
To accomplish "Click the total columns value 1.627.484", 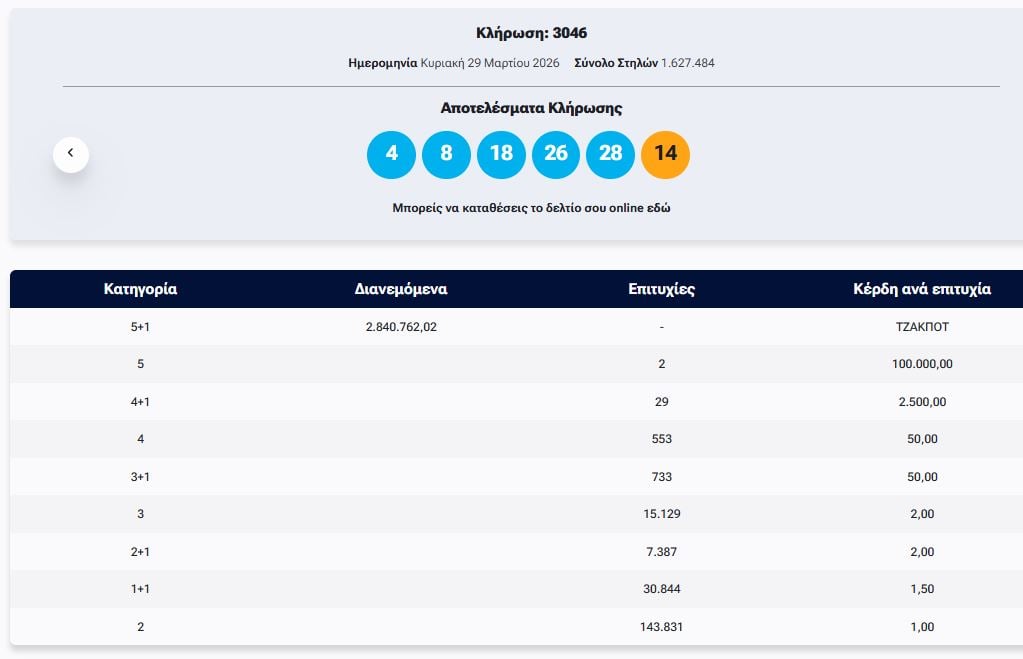I will pyautogui.click(x=687, y=63).
